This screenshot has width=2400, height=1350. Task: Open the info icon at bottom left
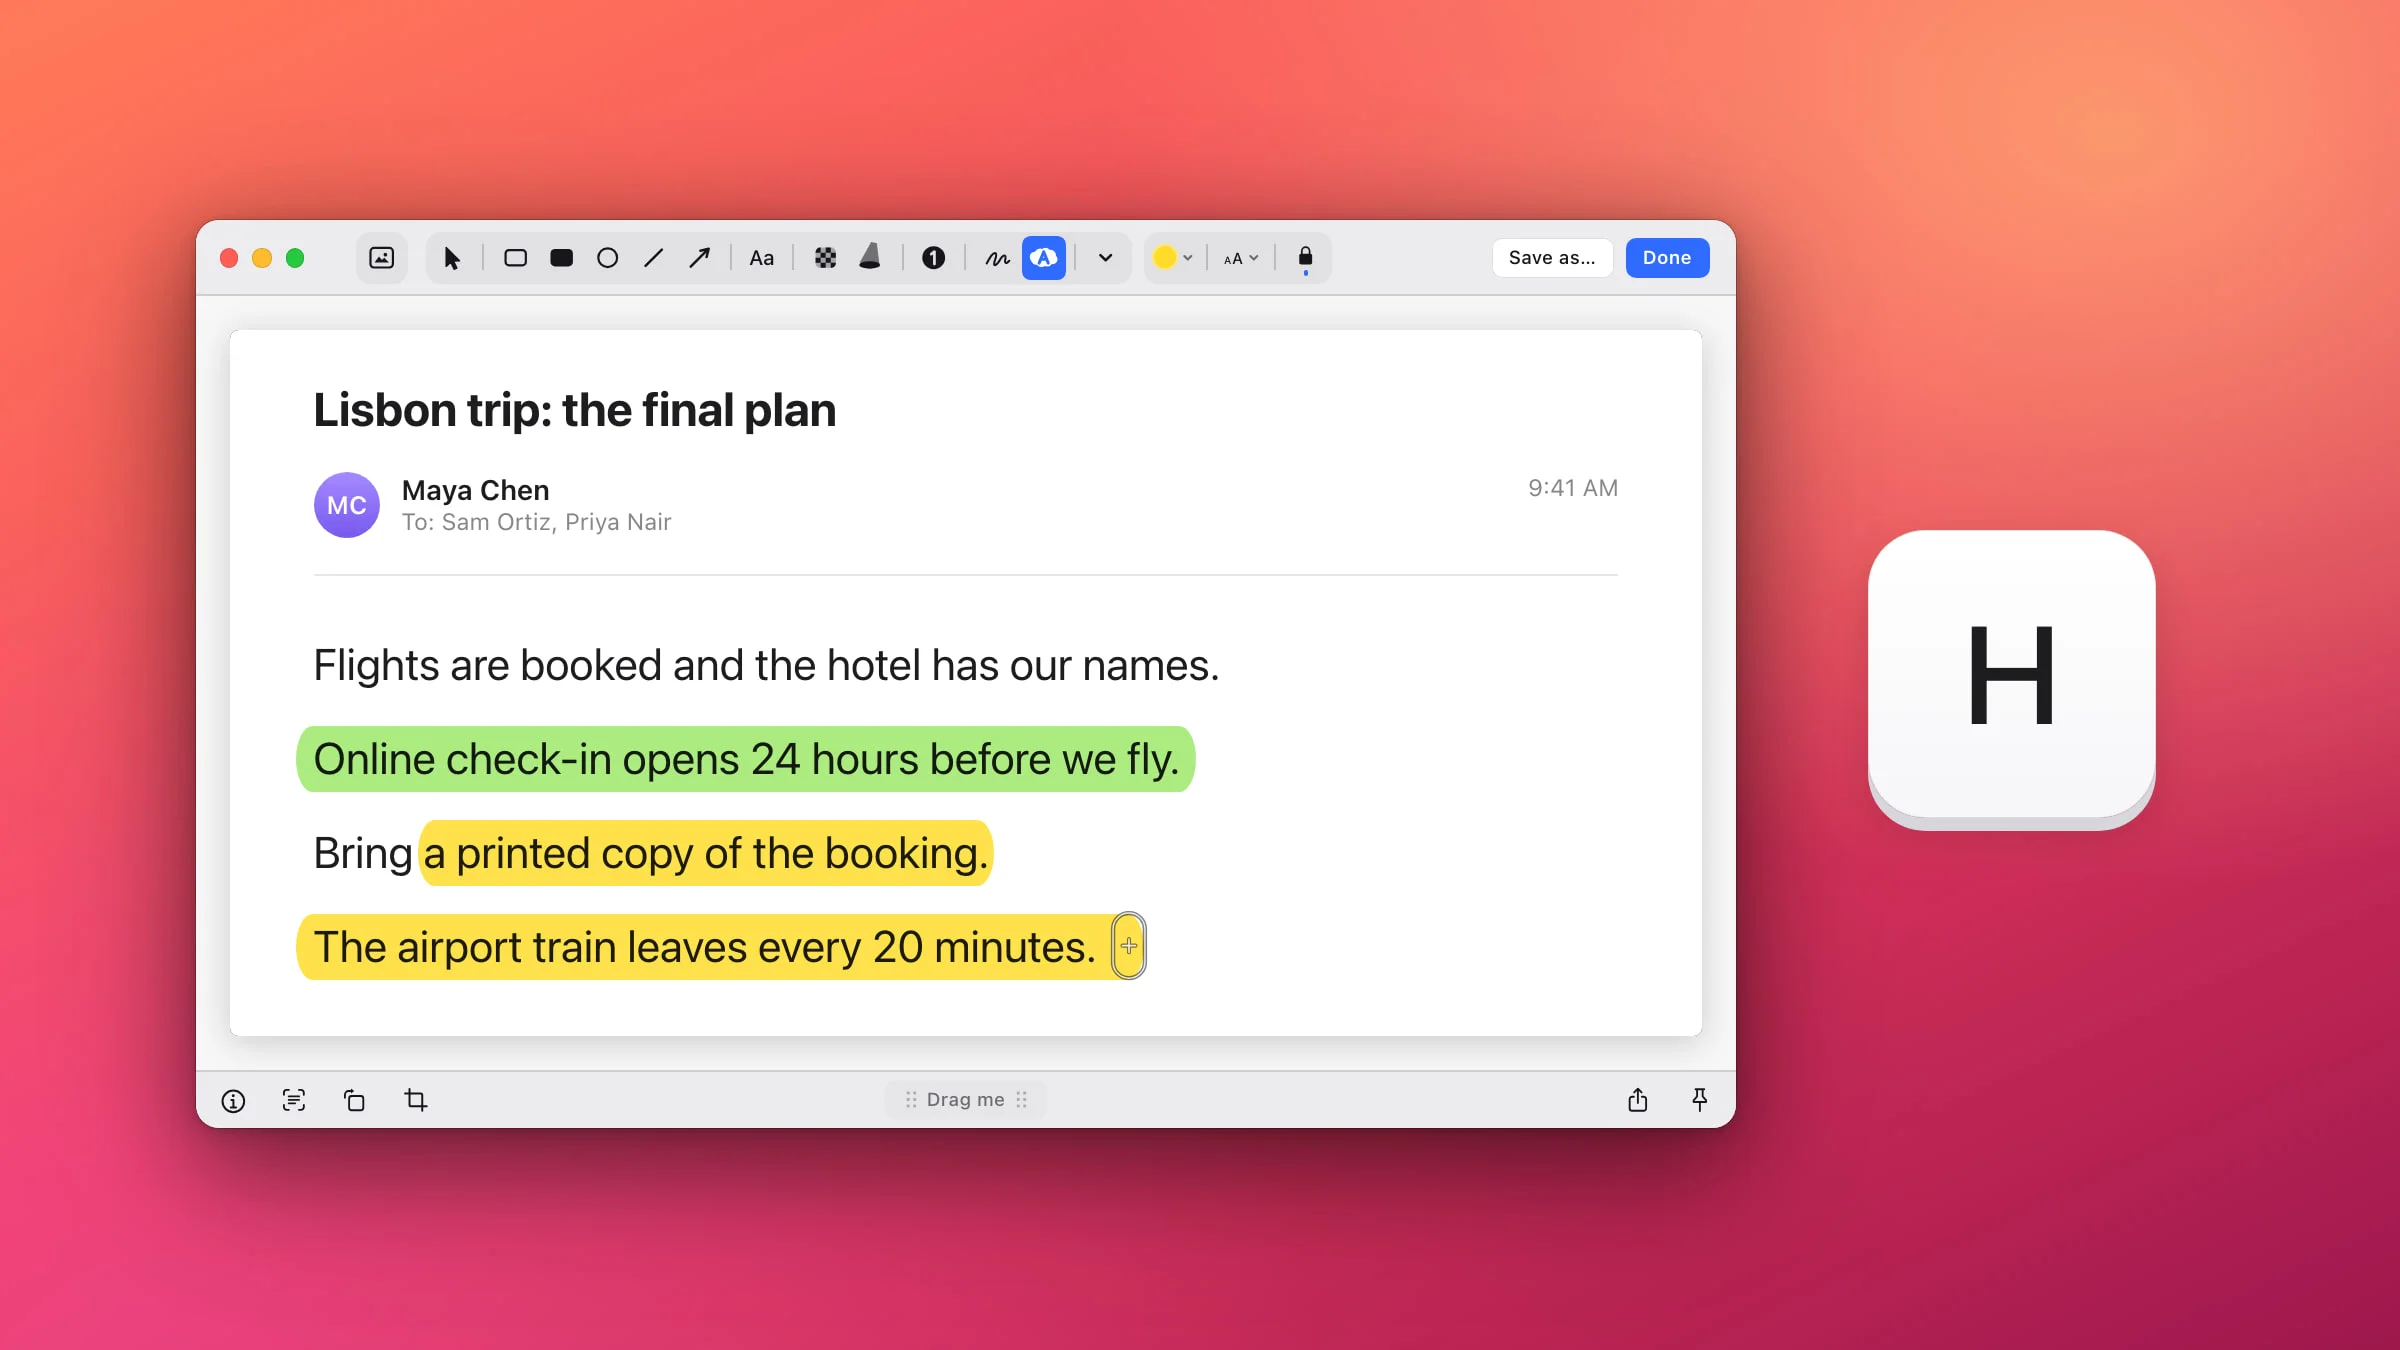tap(233, 1101)
